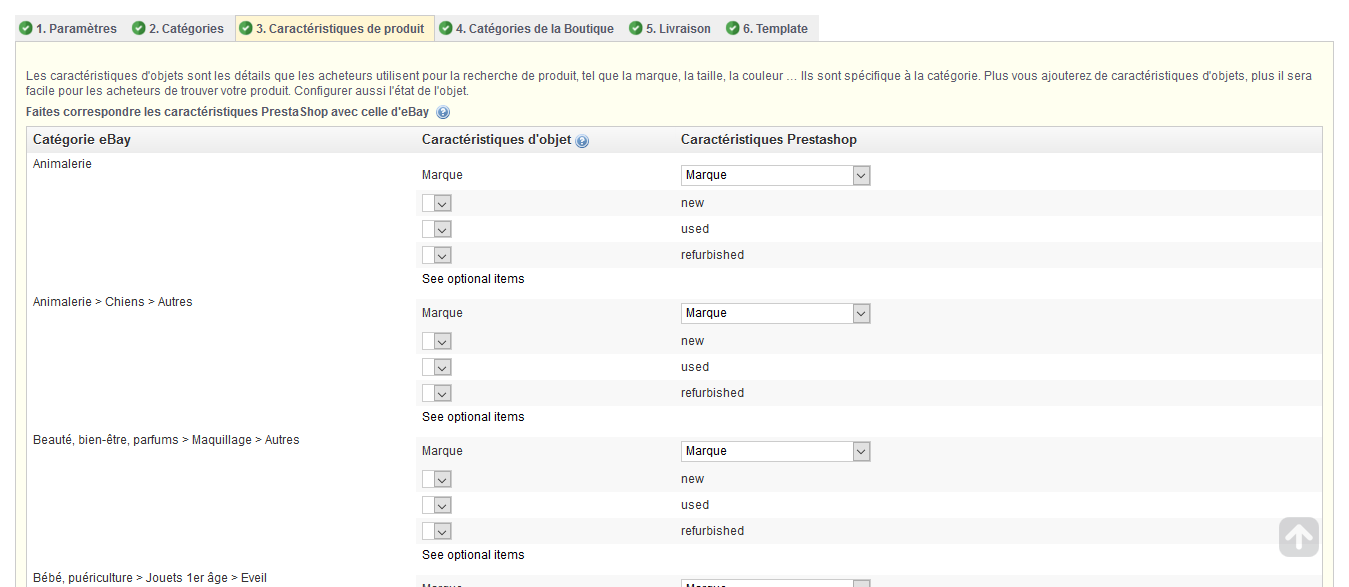The height and width of the screenshot is (587, 1349).
Task: Click green check icon on Livraison tab
Action: pyautogui.click(x=636, y=29)
